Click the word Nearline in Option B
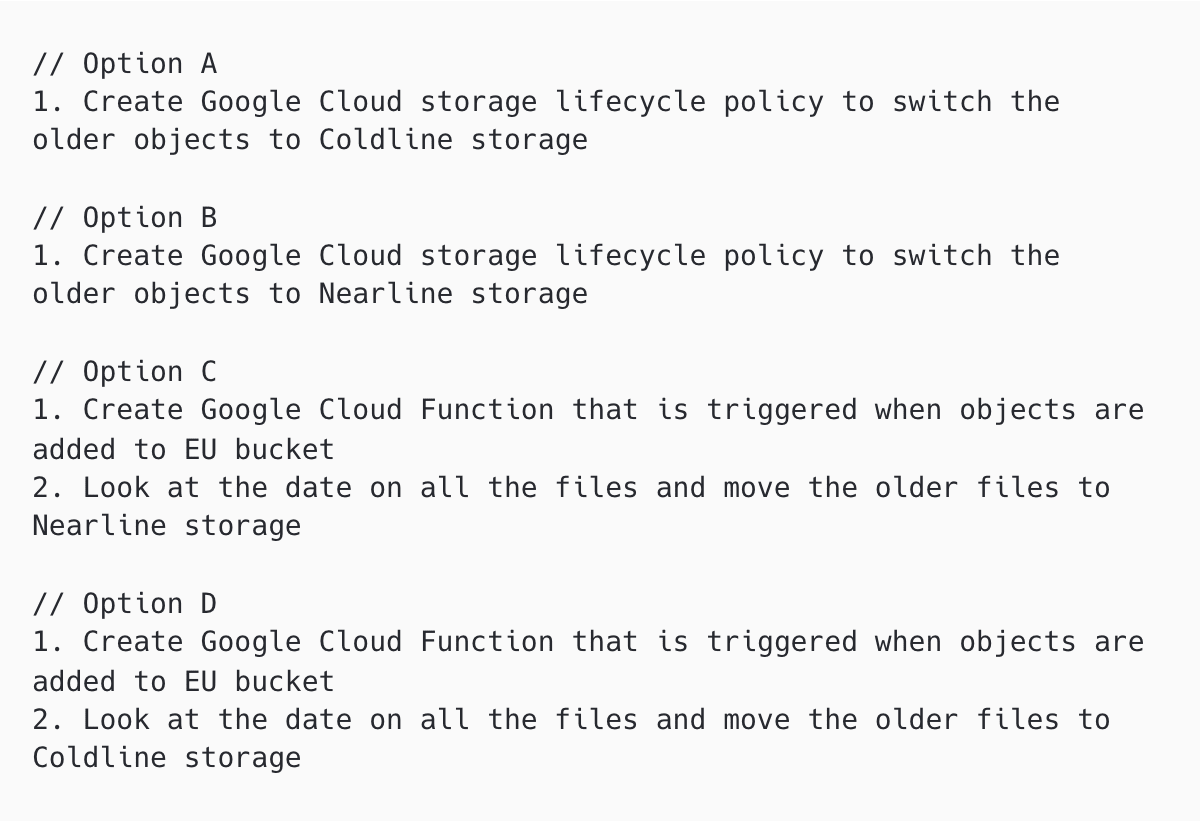 pyautogui.click(x=386, y=294)
